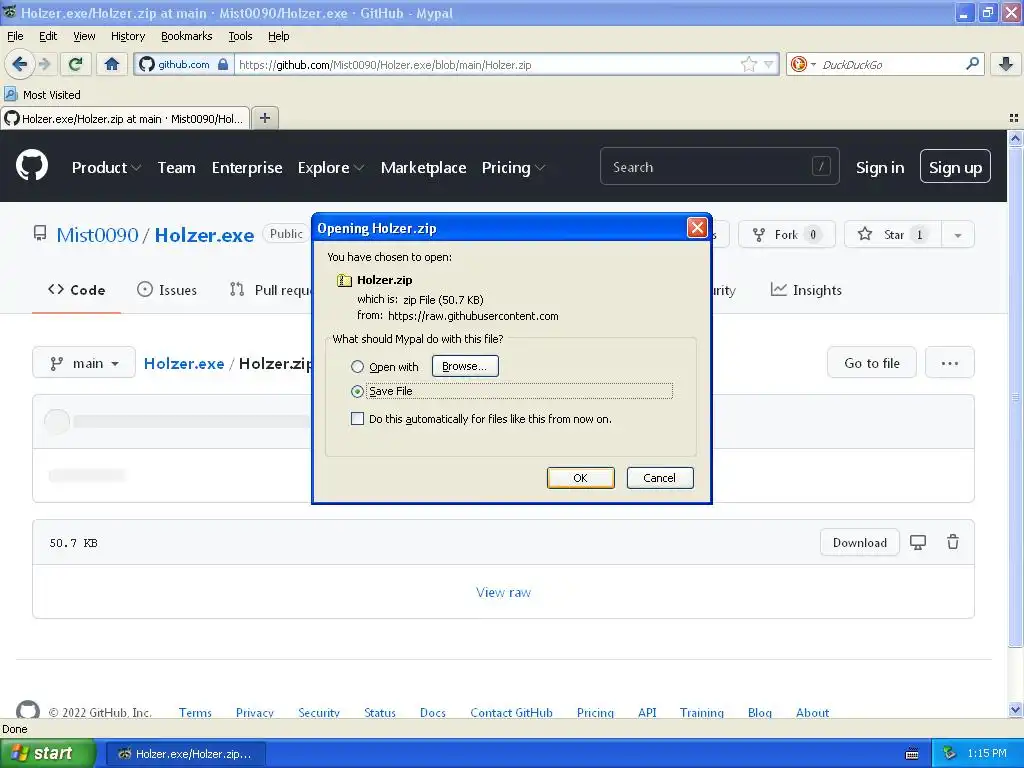Open the Windows start button
This screenshot has height=768, width=1024.
[48, 754]
